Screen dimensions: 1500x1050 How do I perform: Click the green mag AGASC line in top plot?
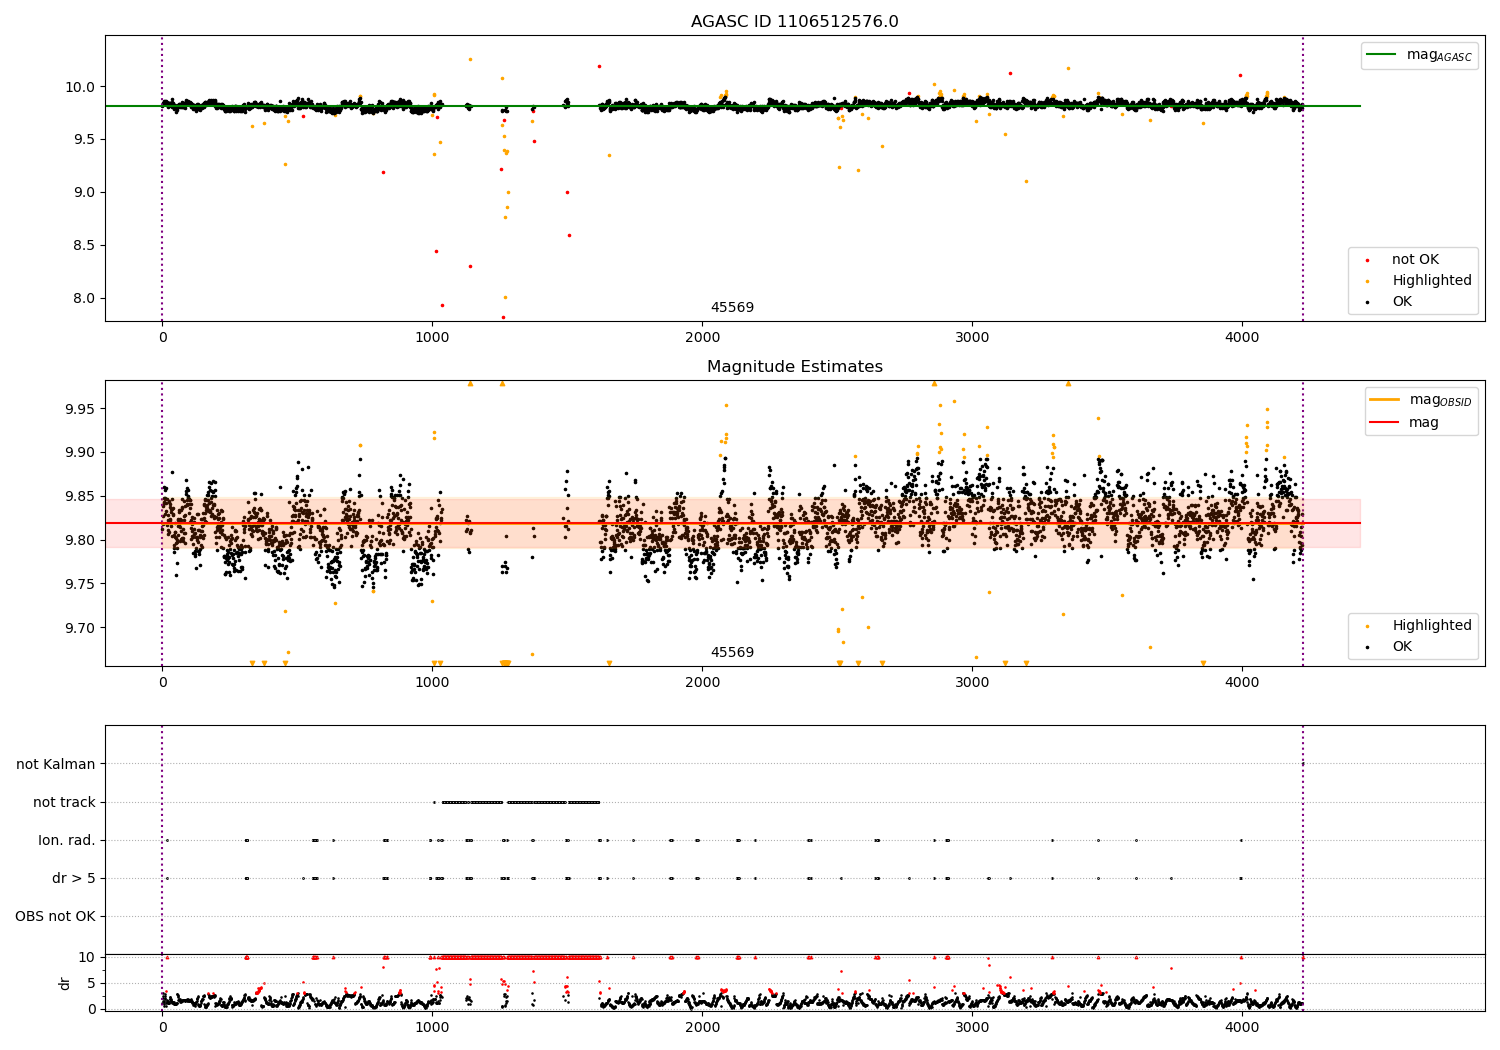point(733,106)
